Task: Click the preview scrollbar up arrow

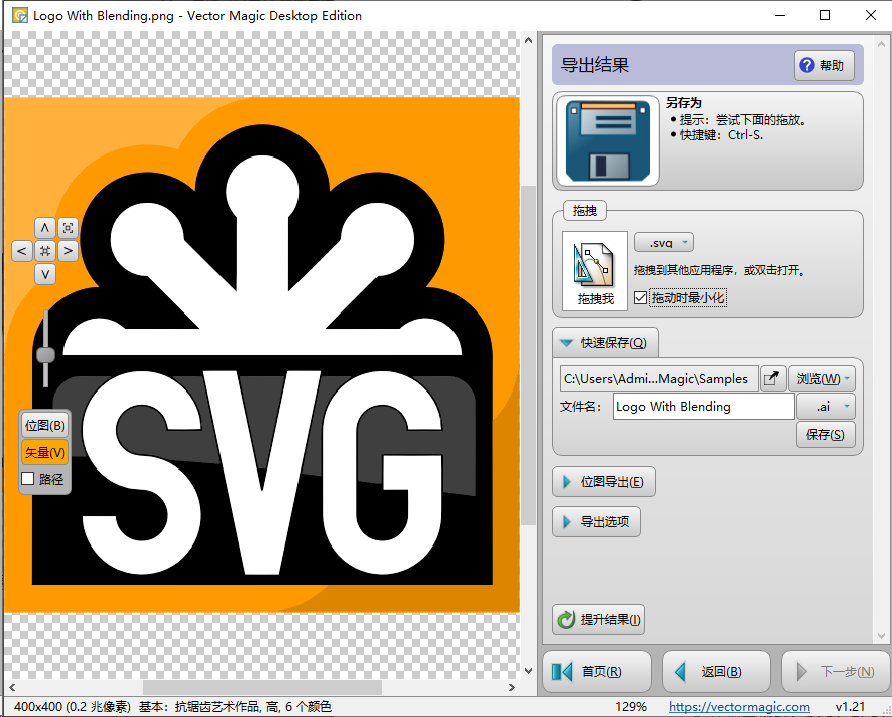Action: pos(528,40)
